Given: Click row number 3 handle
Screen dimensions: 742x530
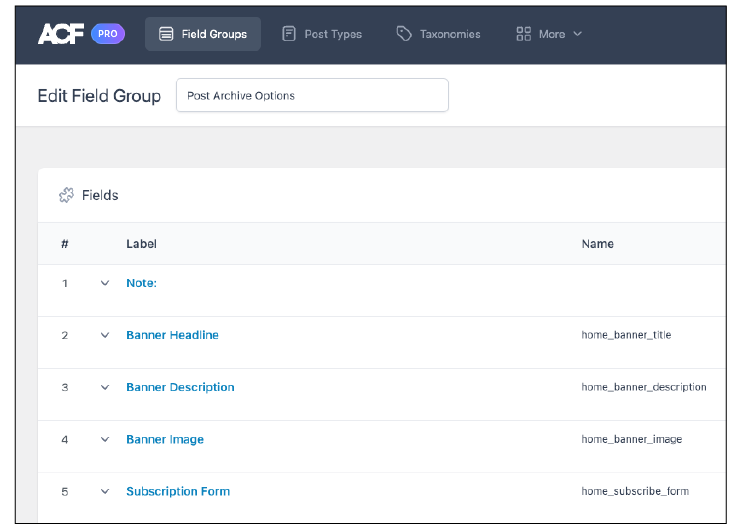Looking at the screenshot, I should tap(65, 387).
